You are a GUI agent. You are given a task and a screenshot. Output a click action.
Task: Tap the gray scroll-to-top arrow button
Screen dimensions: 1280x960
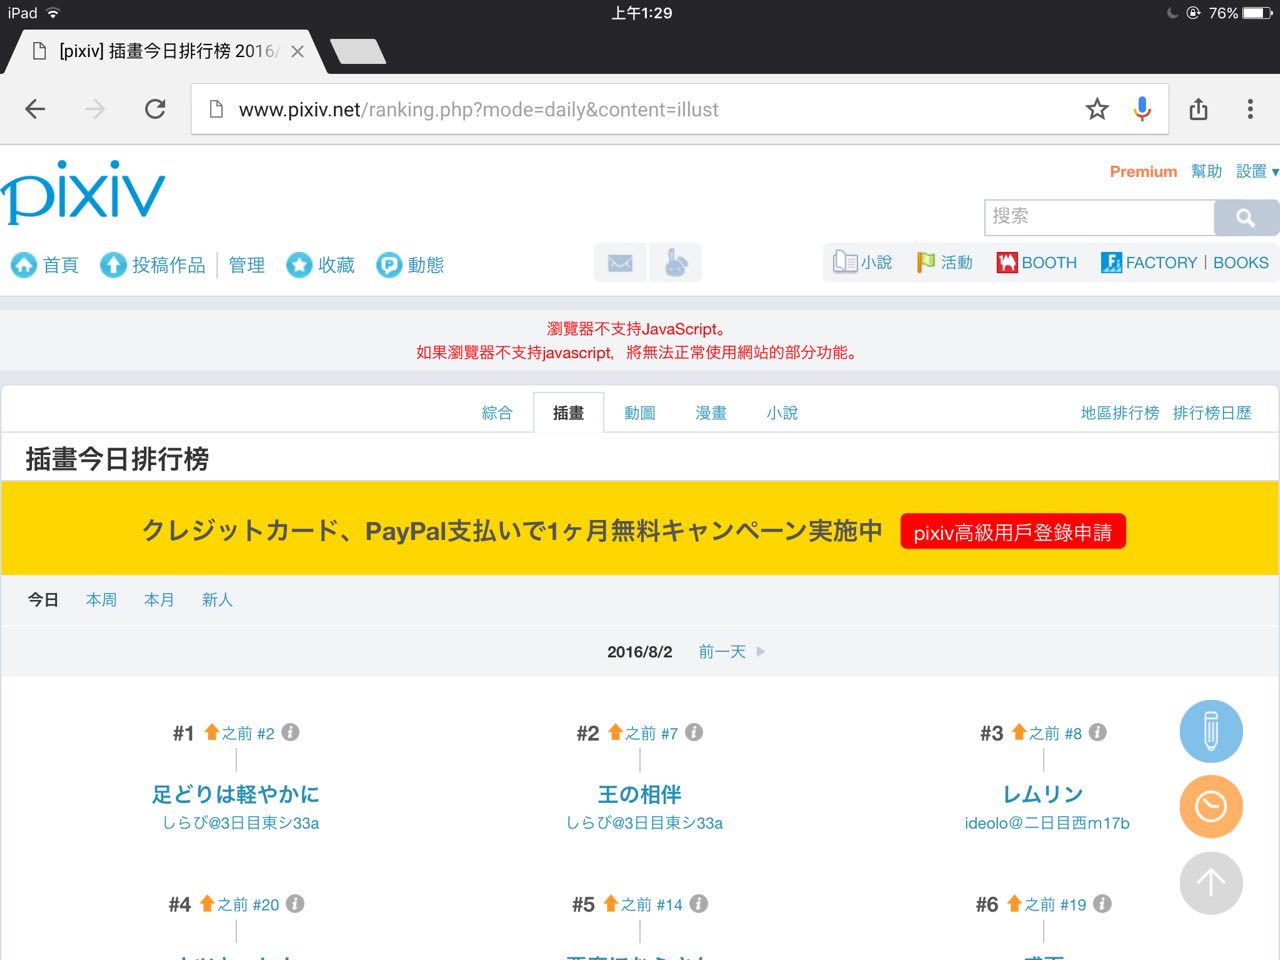(x=1211, y=882)
